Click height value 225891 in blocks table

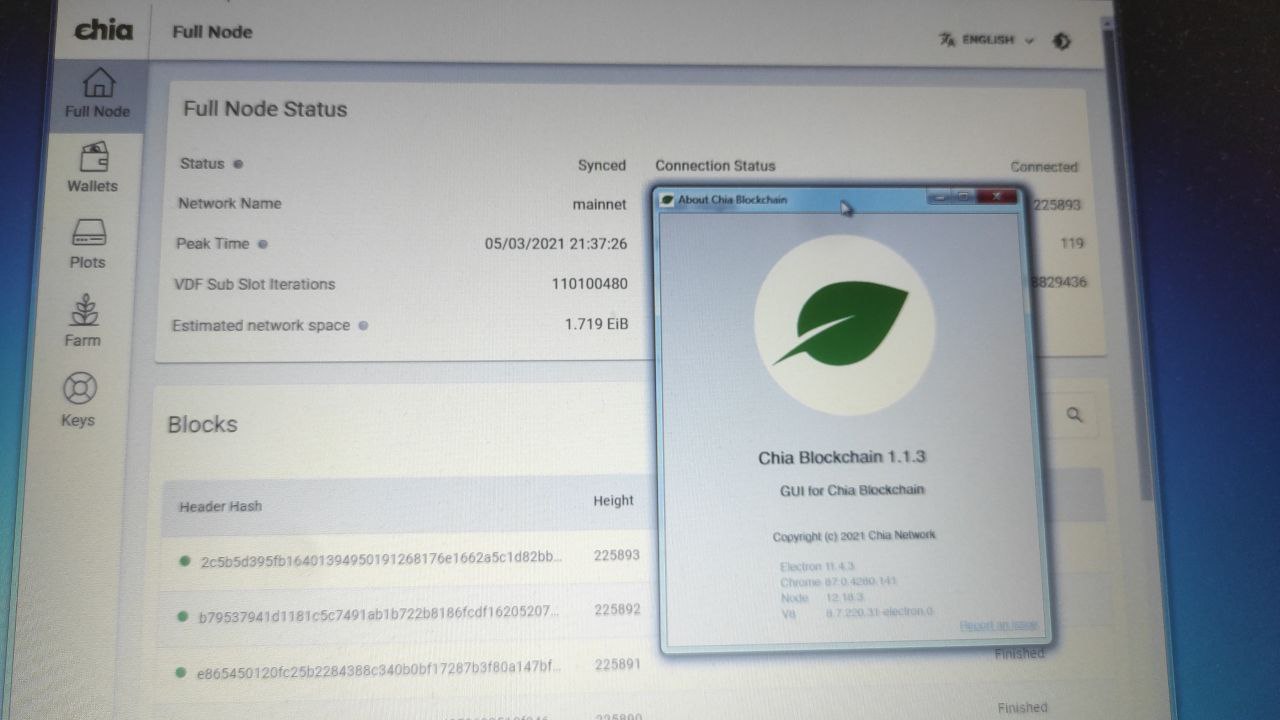[616, 664]
